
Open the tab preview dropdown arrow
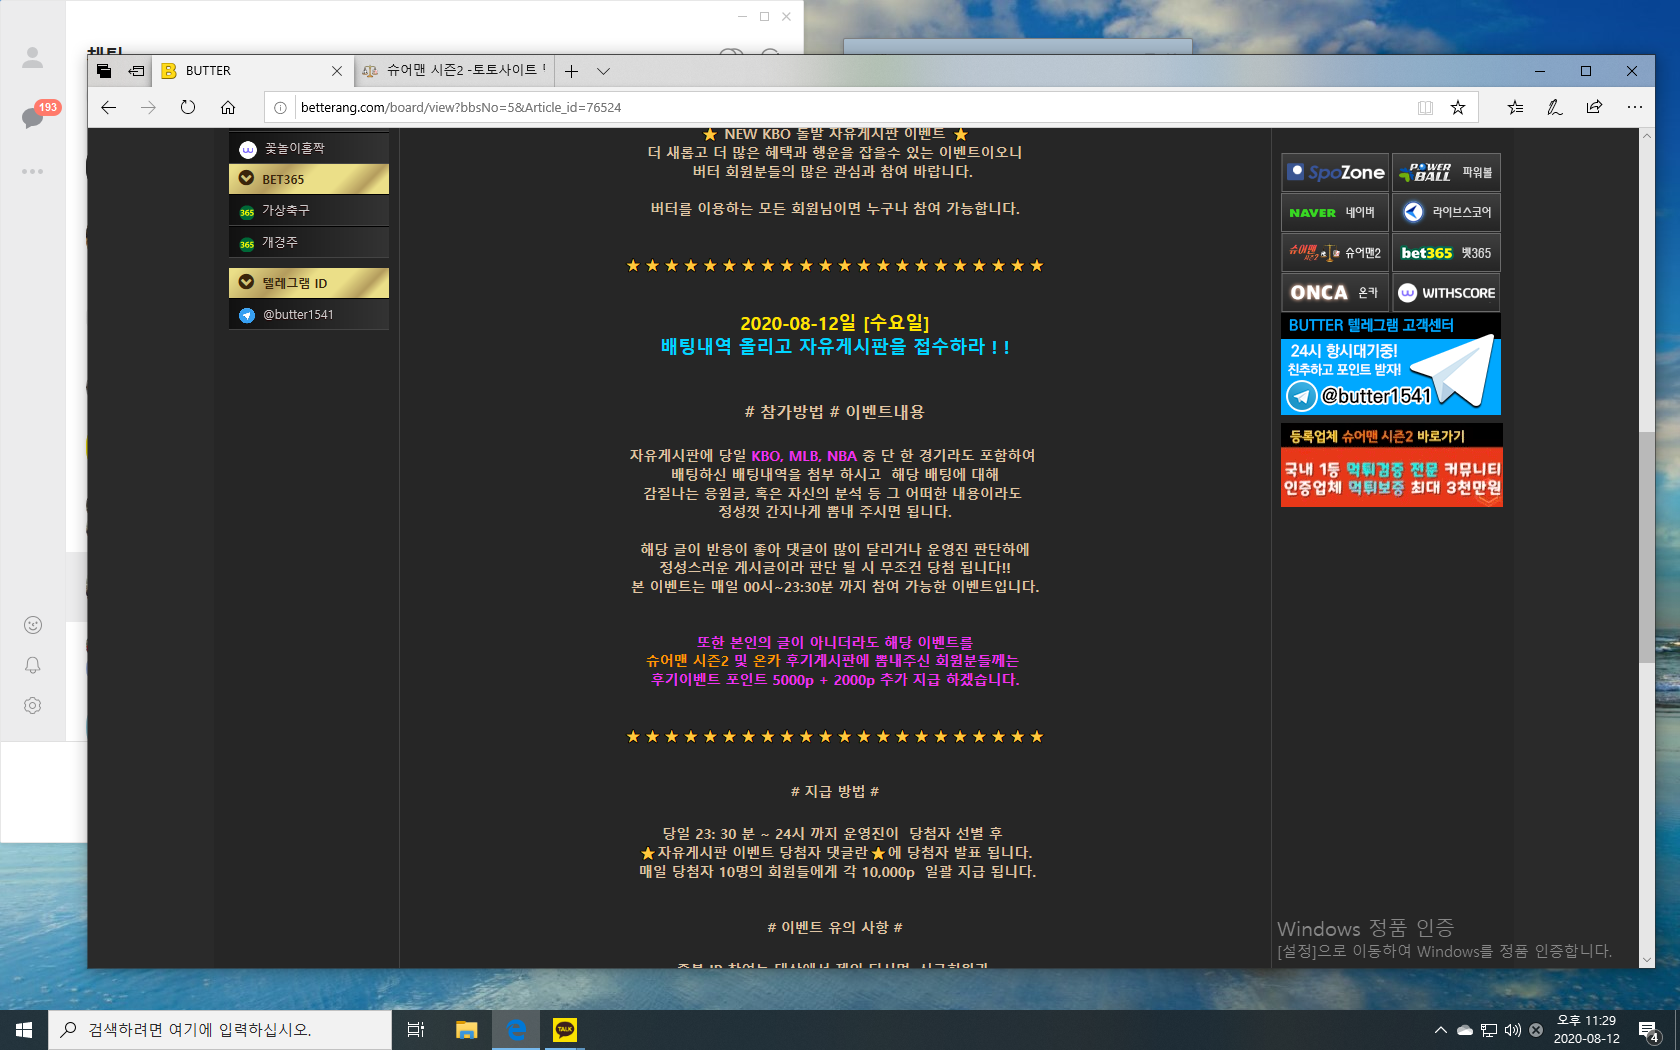pyautogui.click(x=603, y=71)
